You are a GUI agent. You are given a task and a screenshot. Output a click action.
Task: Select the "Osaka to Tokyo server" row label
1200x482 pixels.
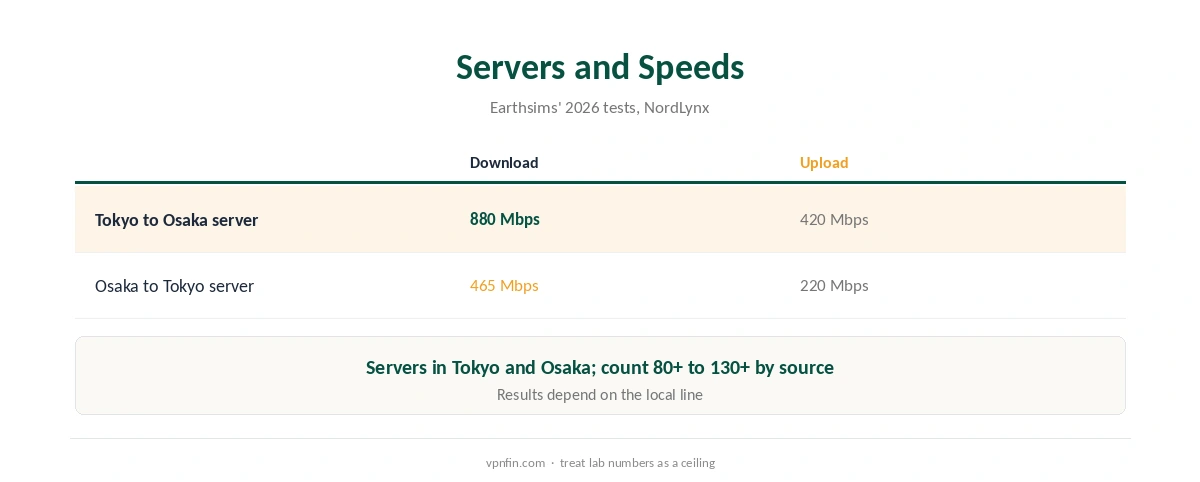175,286
